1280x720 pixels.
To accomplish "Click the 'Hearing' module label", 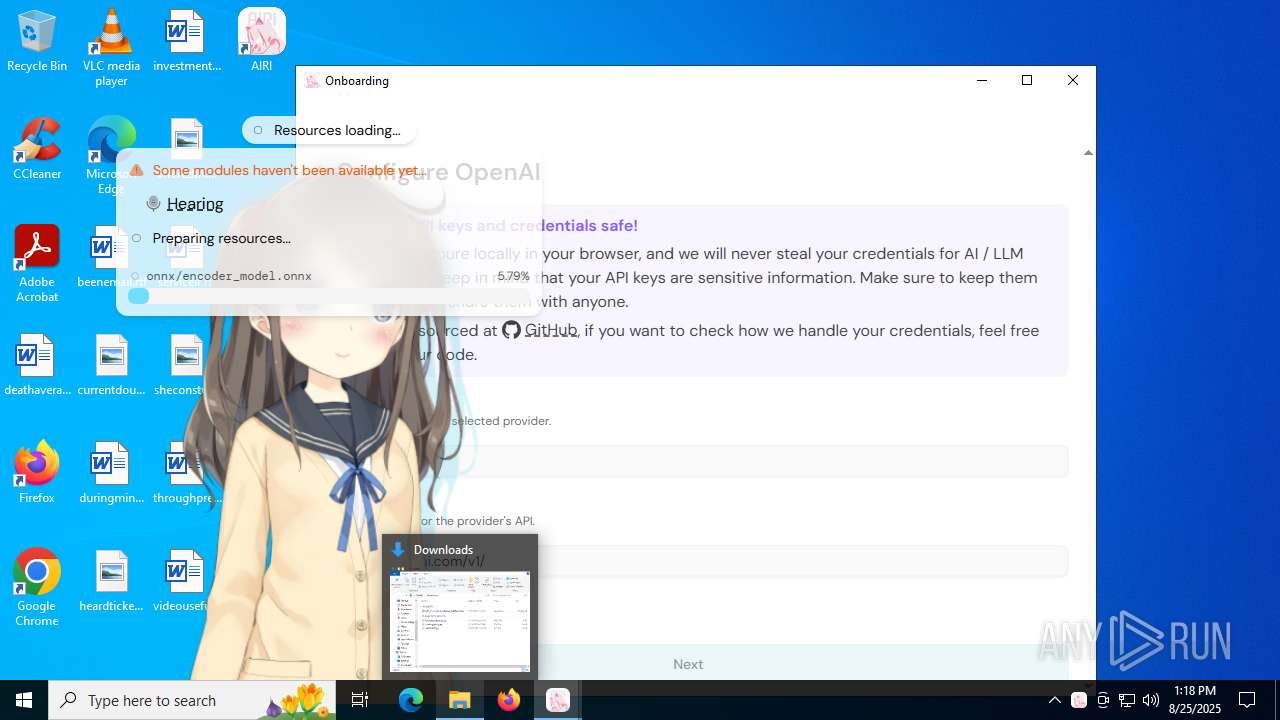I will (195, 204).
